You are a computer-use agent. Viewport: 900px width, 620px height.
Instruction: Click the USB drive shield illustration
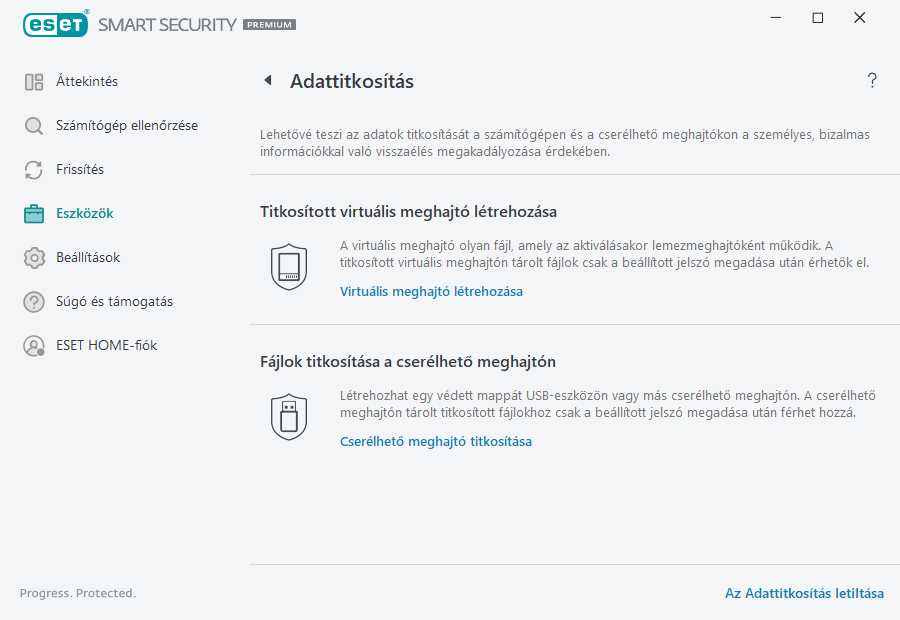pos(289,415)
